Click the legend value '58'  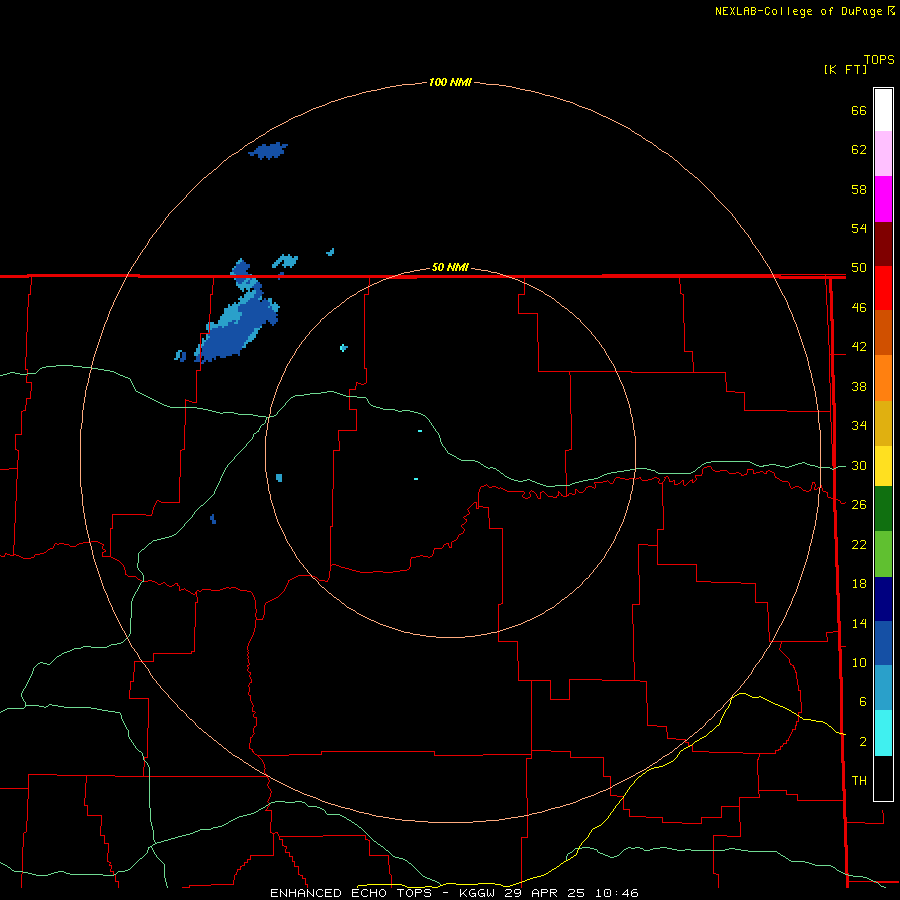coord(859,189)
